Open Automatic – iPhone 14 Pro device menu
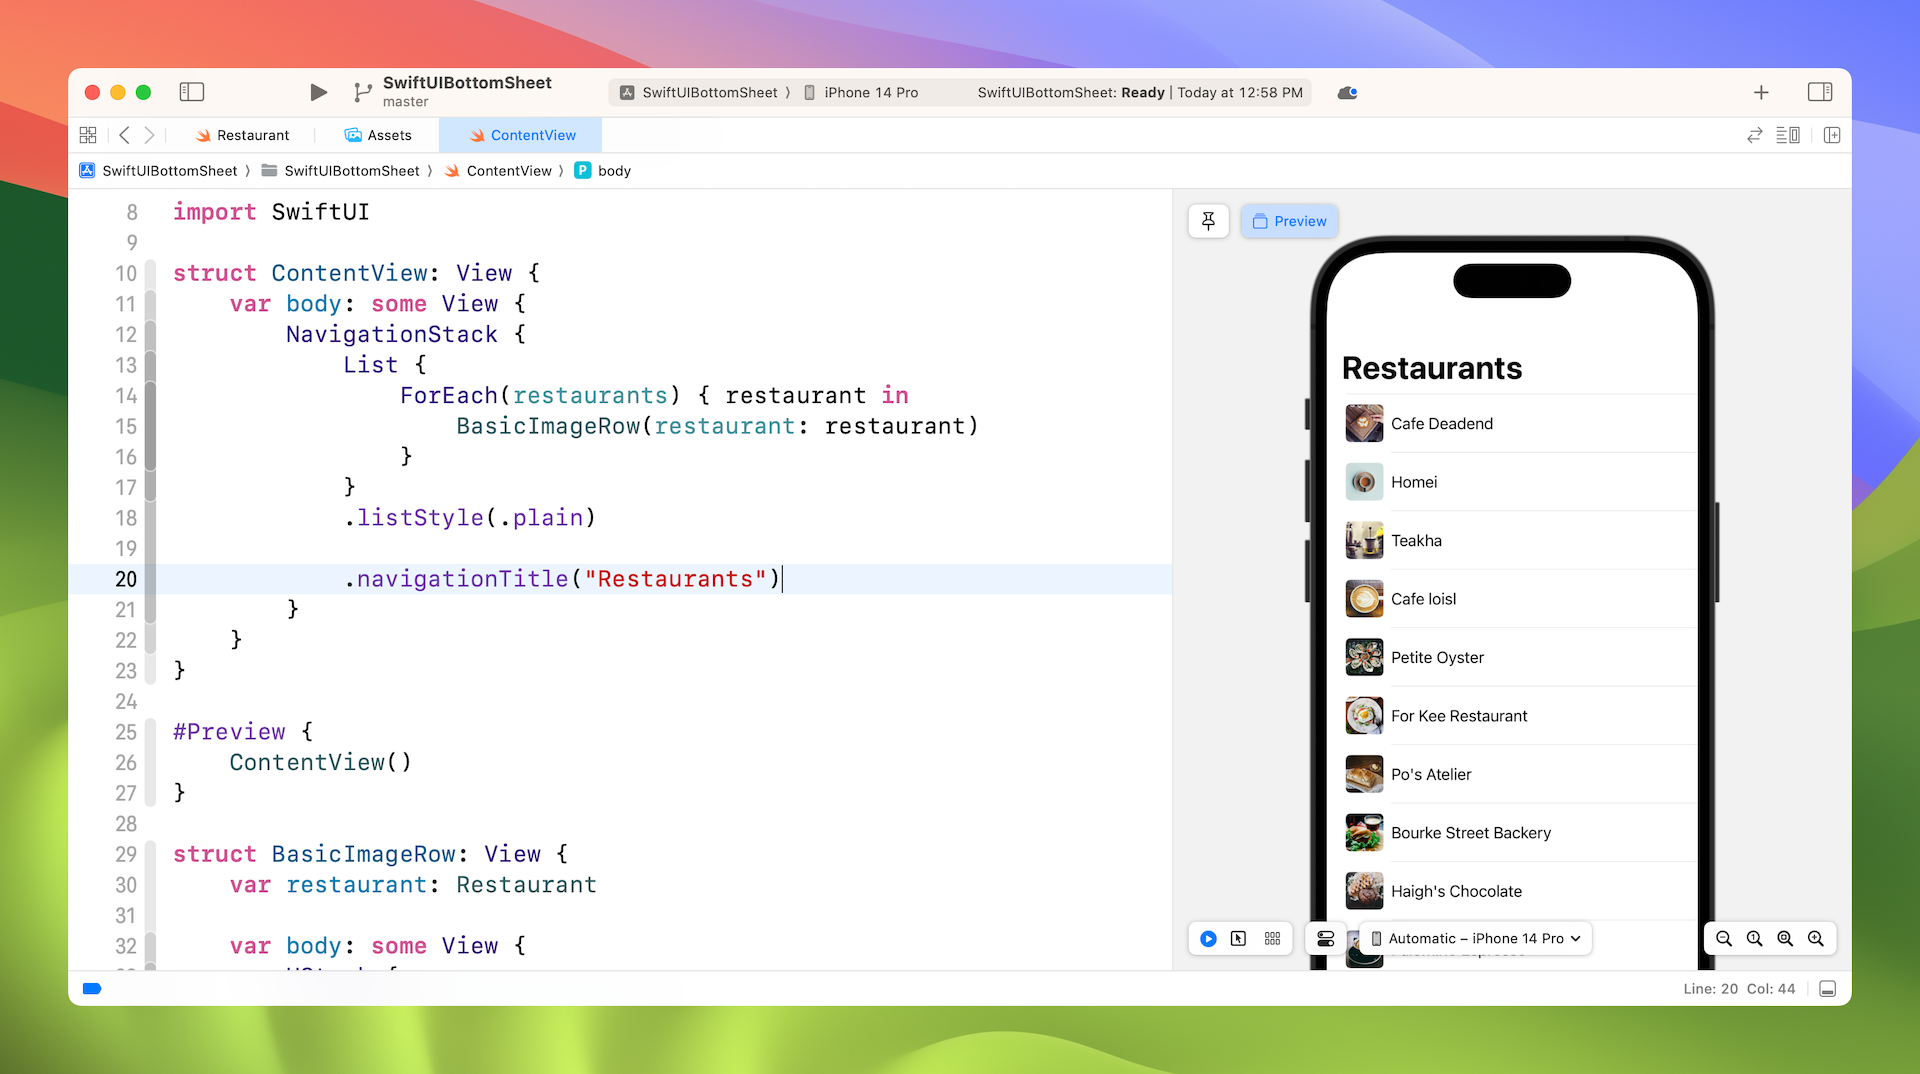1920x1074 pixels. pyautogui.click(x=1475, y=939)
